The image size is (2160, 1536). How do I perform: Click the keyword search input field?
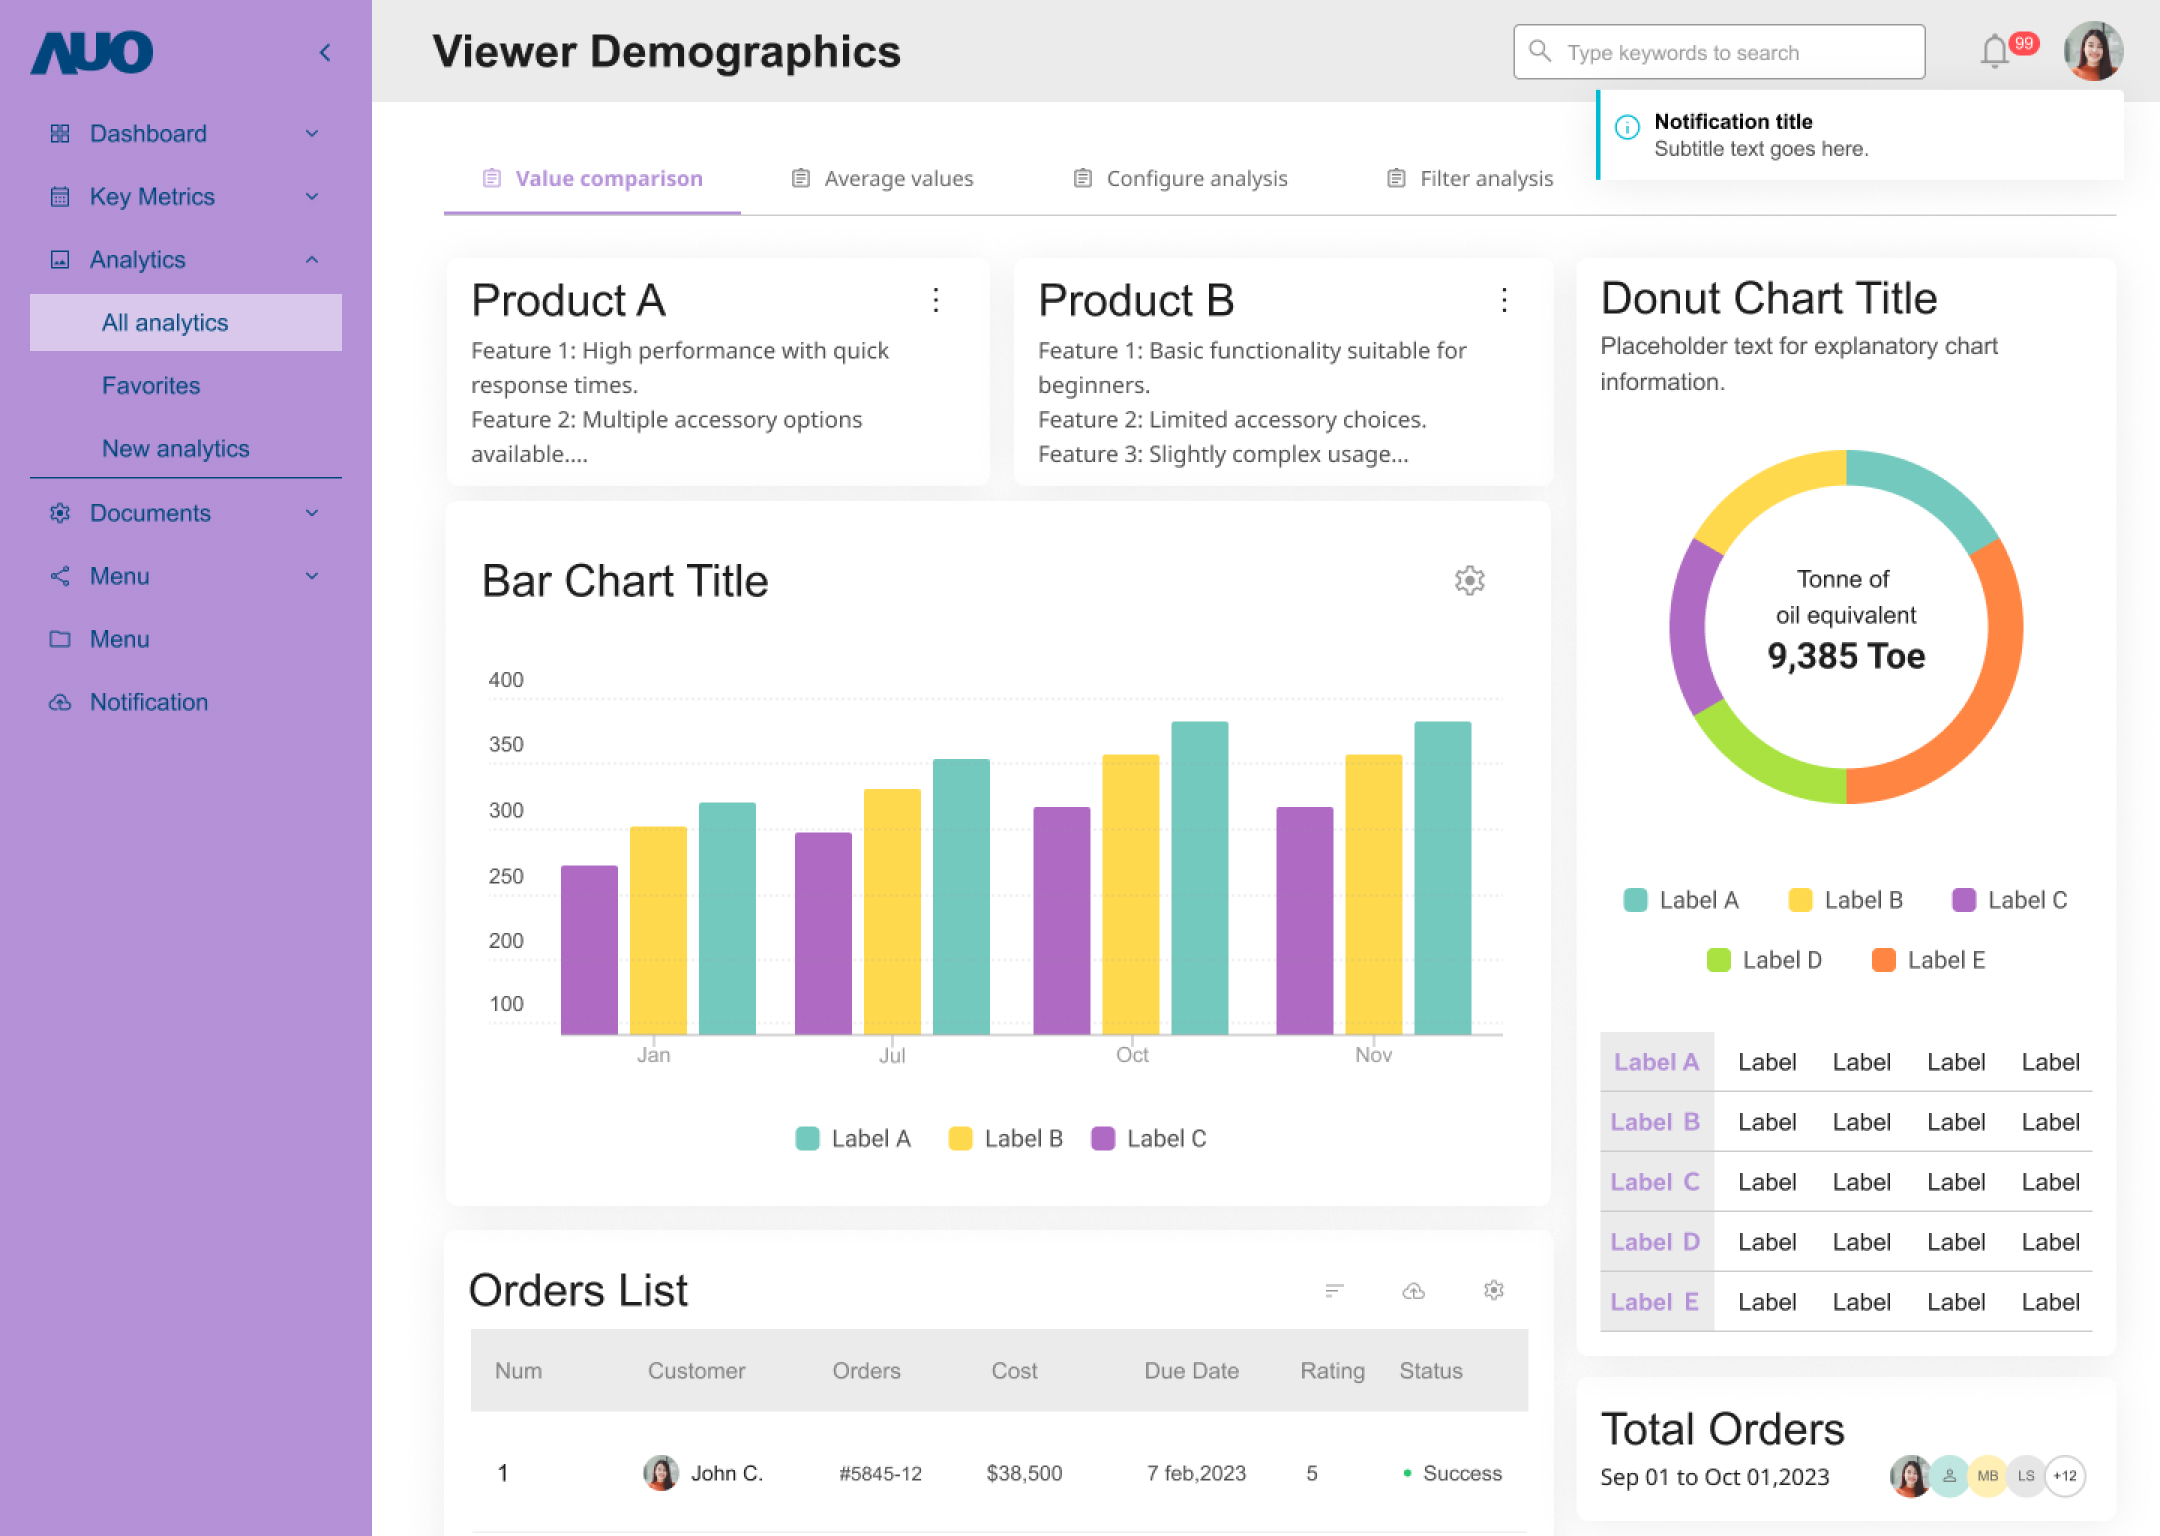(x=1720, y=53)
